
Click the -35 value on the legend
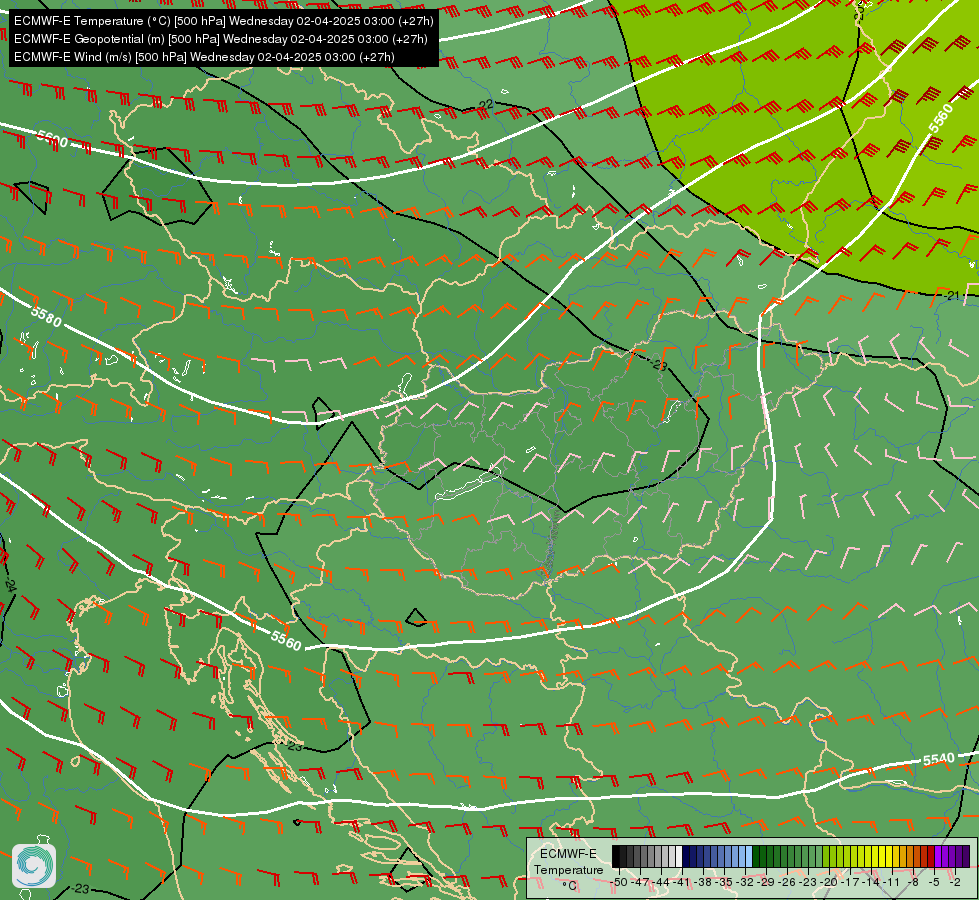point(724,882)
